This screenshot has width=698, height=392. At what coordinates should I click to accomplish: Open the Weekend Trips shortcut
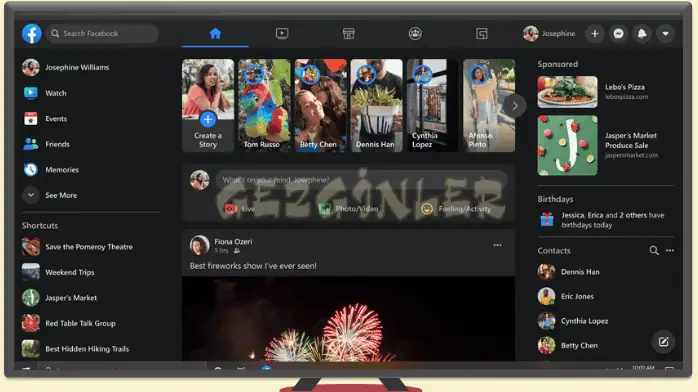[x=58, y=272]
